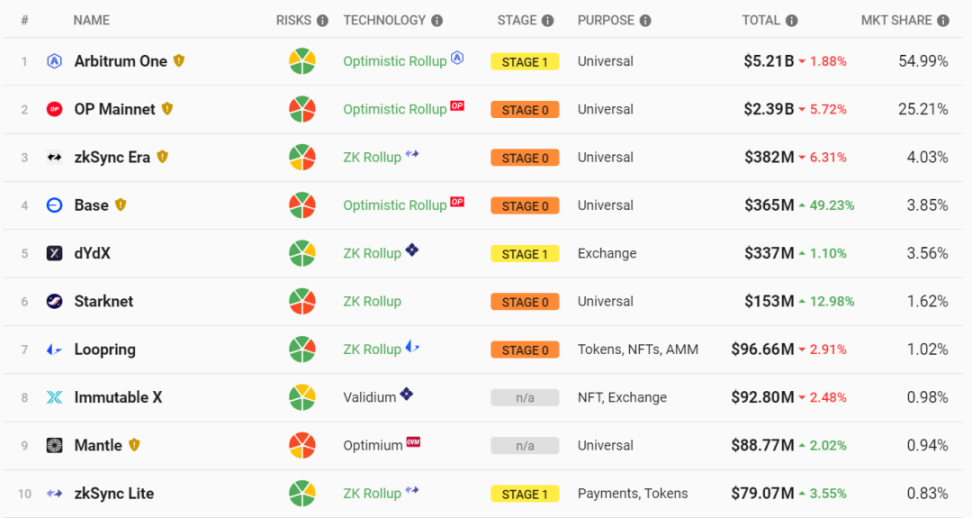This screenshot has width=972, height=518.
Task: Click the Tokens, NFTs, AMM purpose text
Action: click(638, 349)
